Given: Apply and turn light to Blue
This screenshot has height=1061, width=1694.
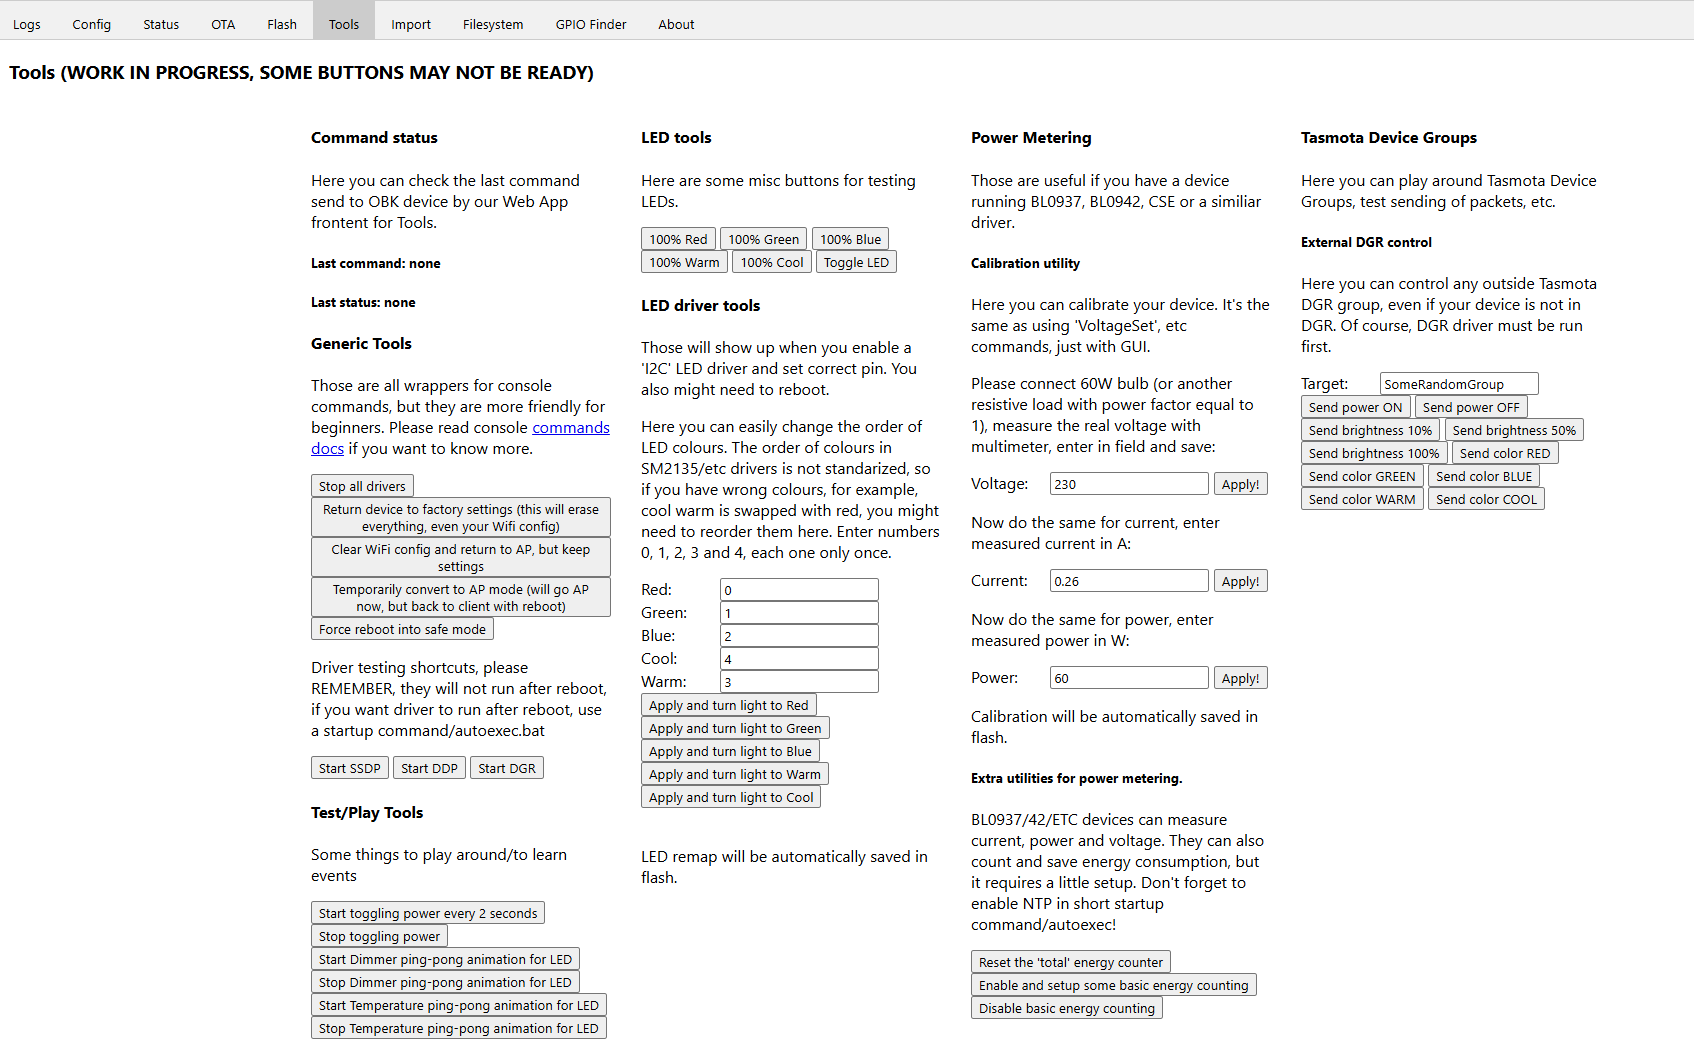Looking at the screenshot, I should [x=730, y=751].
